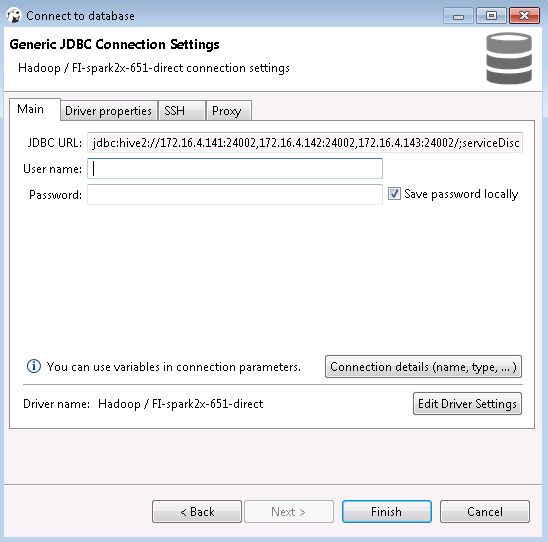The image size is (548, 542).
Task: Click the Finish button
Action: point(387,512)
